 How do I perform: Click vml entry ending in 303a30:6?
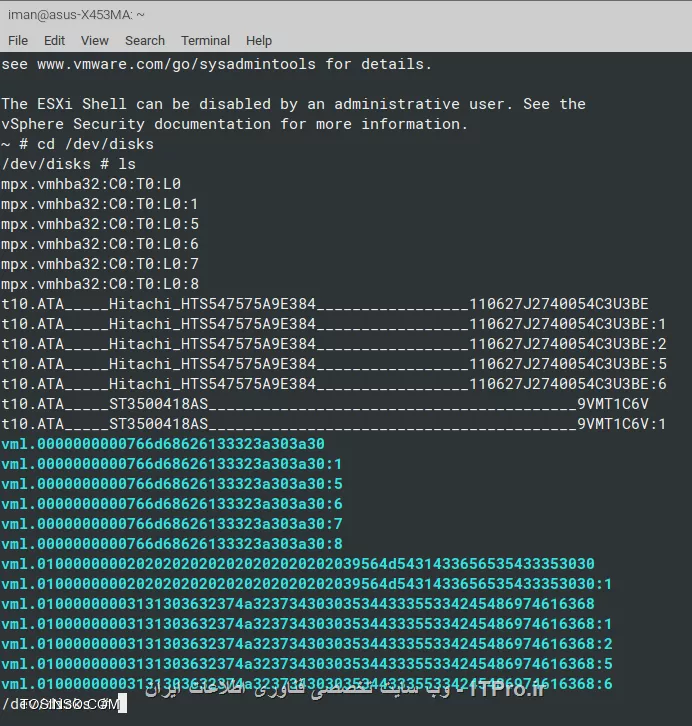click(172, 504)
